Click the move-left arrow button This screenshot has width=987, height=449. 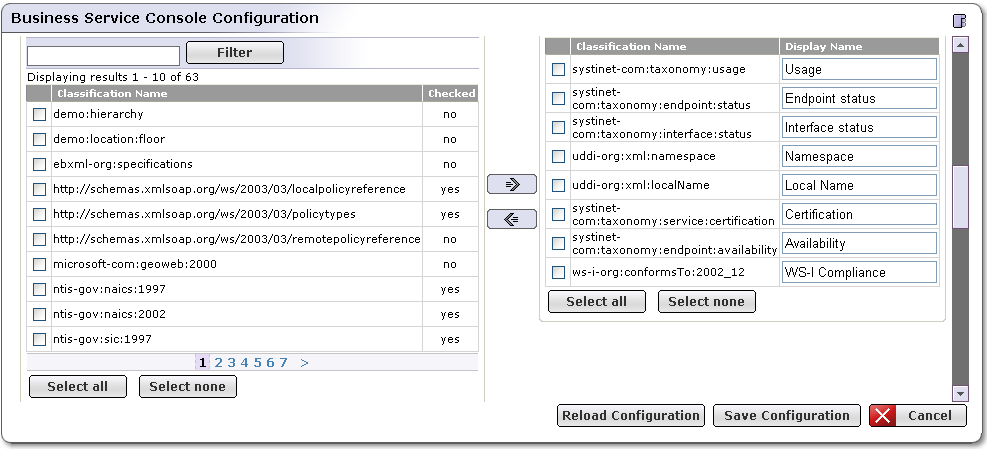click(x=511, y=219)
